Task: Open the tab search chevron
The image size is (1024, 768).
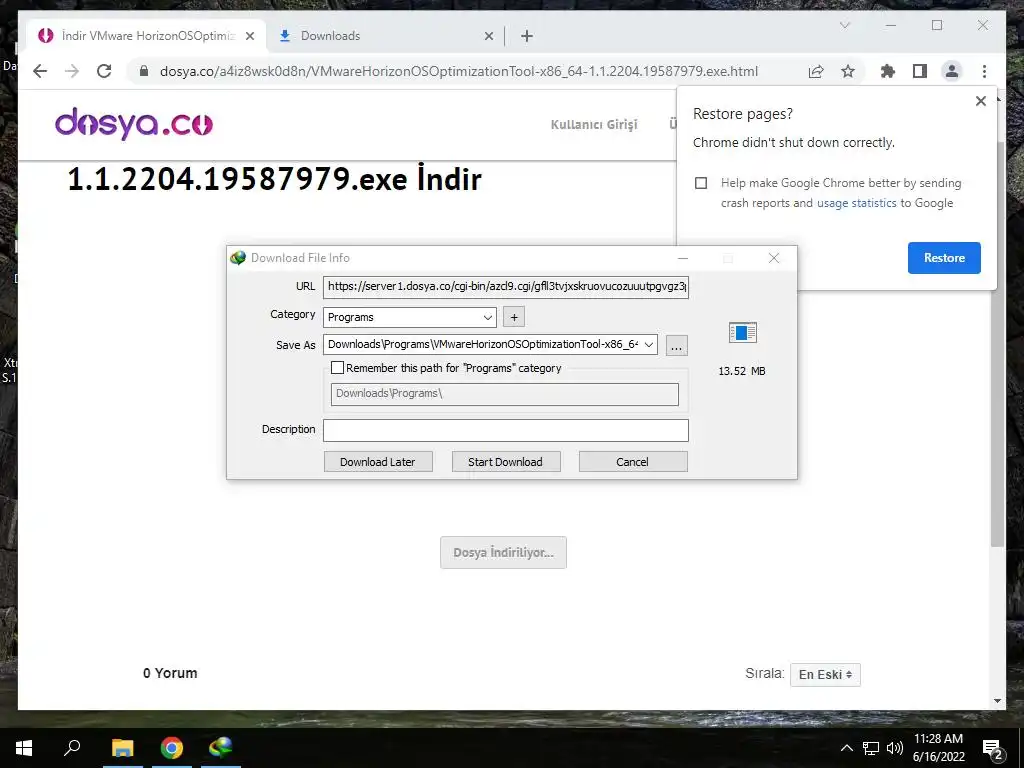Action: point(844,25)
